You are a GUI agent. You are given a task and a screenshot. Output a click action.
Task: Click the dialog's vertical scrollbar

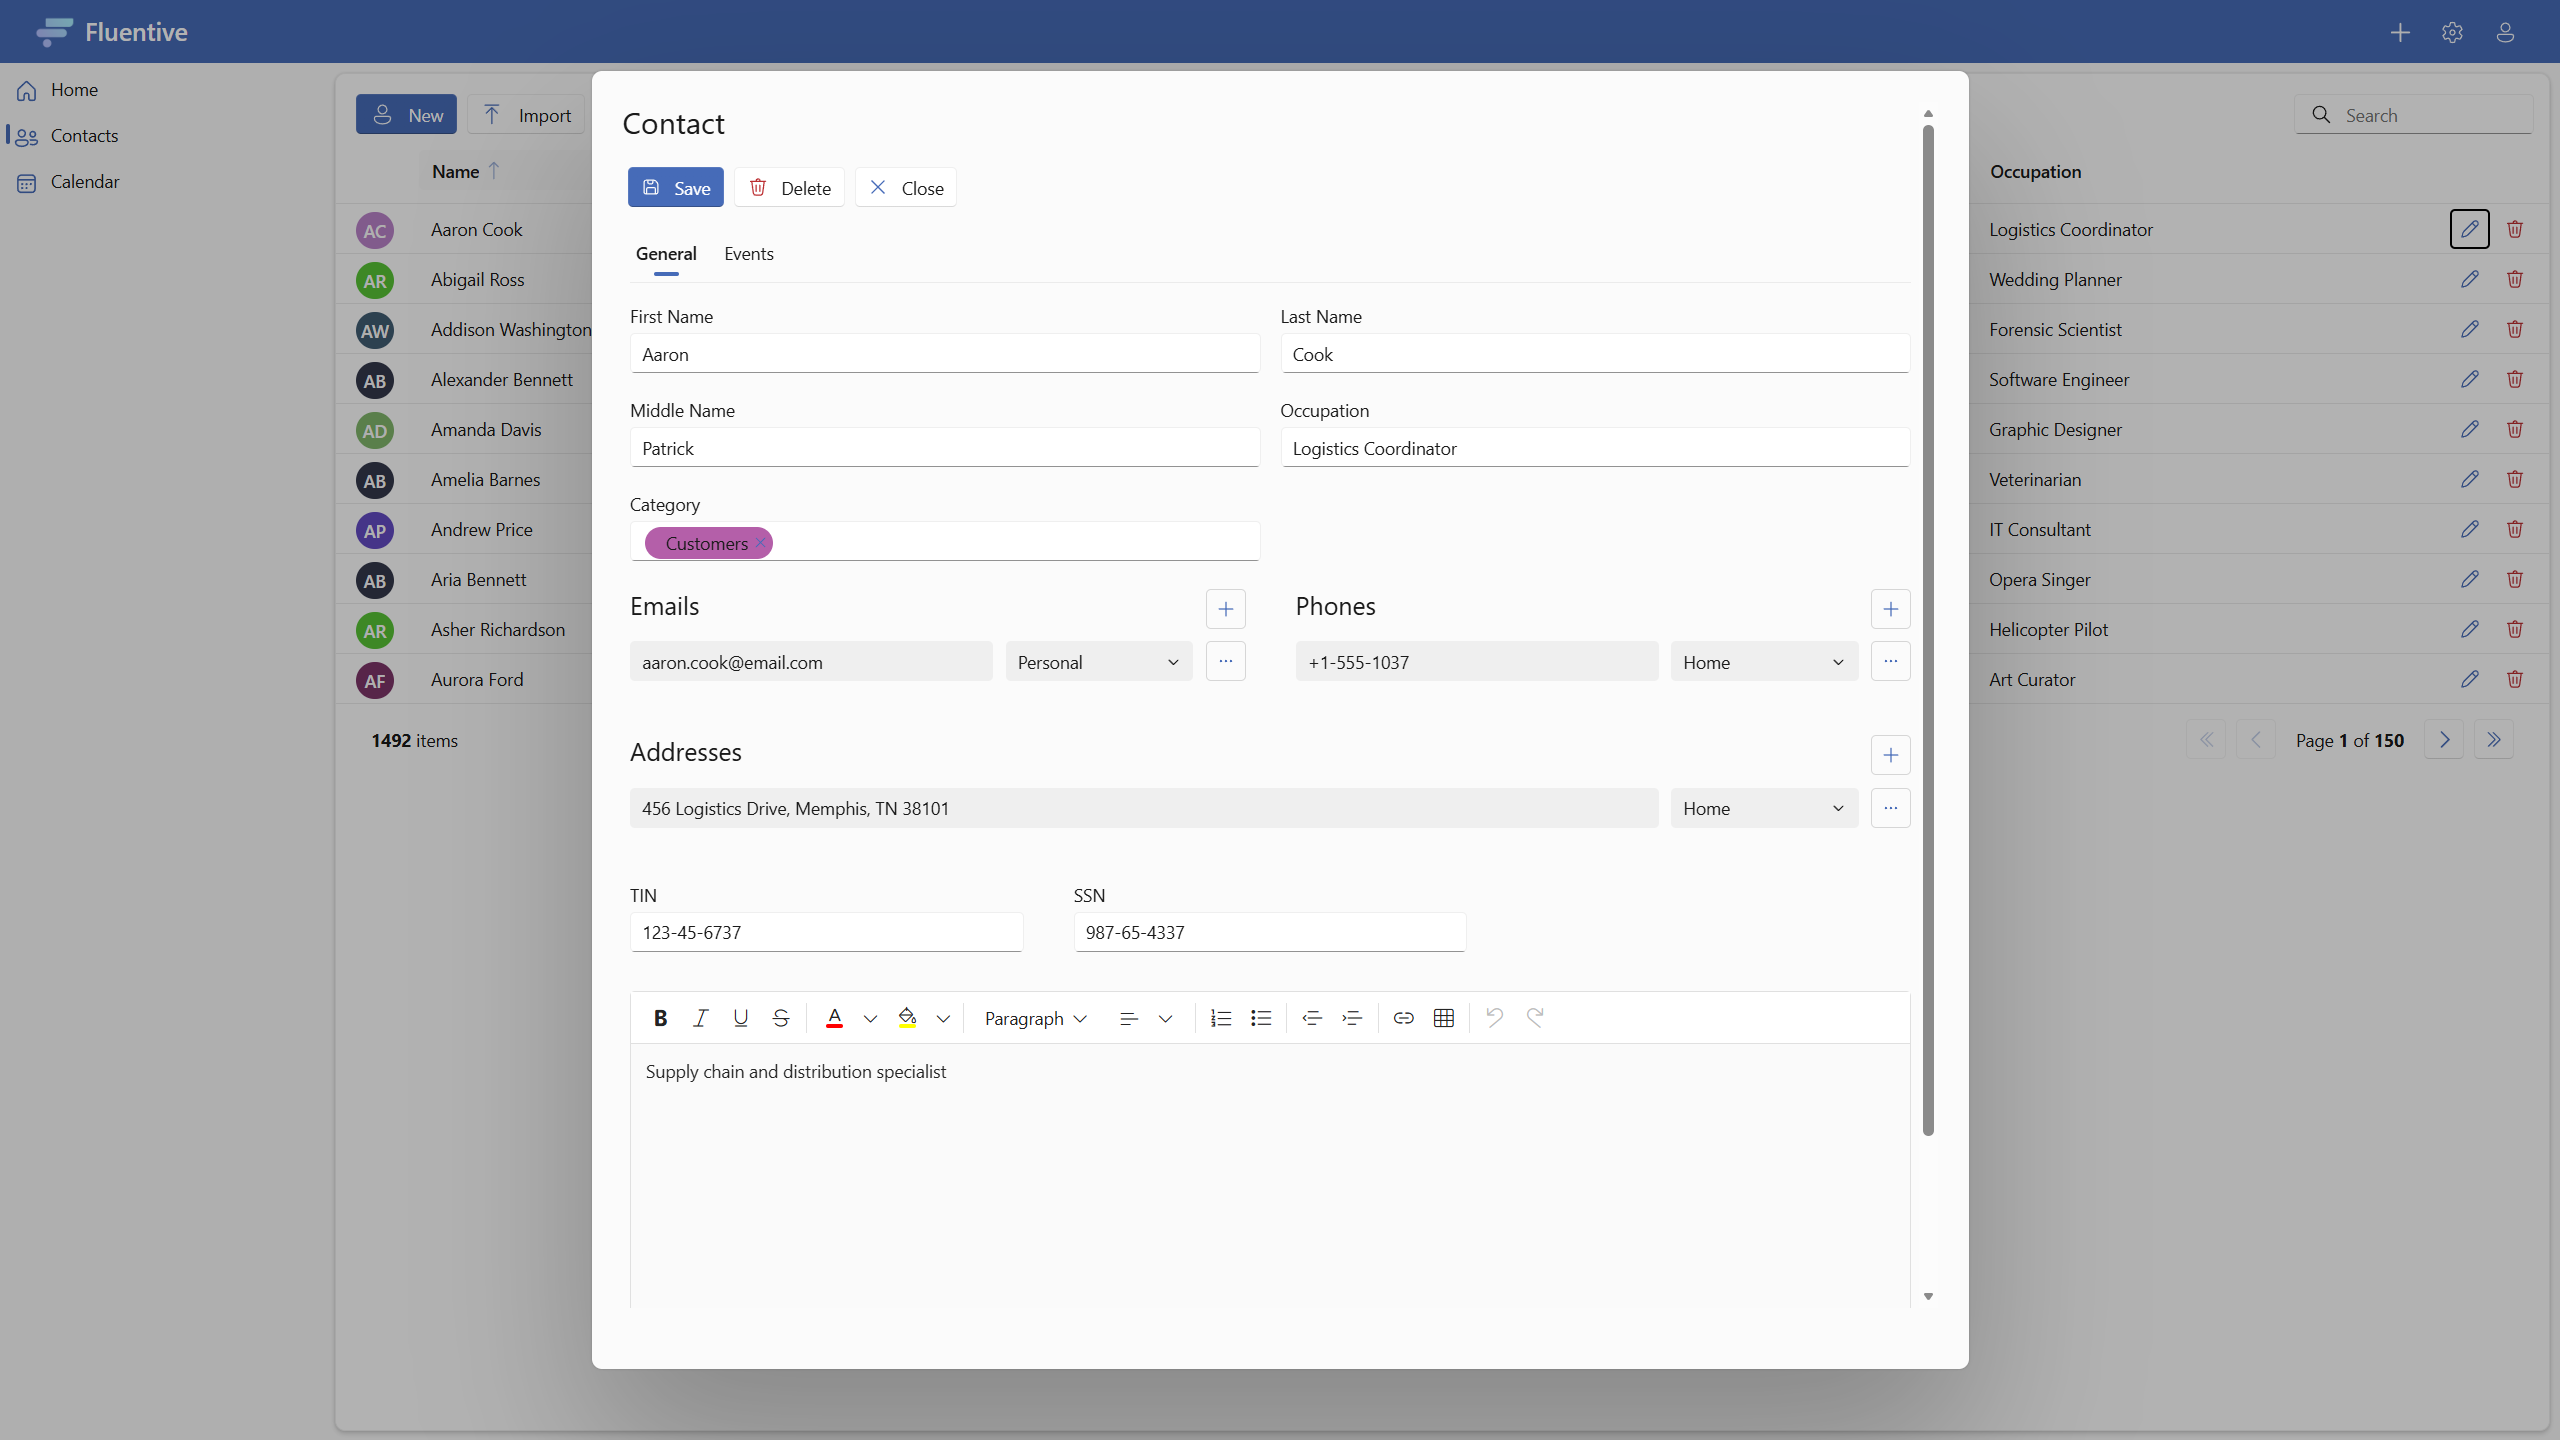pos(1928,630)
